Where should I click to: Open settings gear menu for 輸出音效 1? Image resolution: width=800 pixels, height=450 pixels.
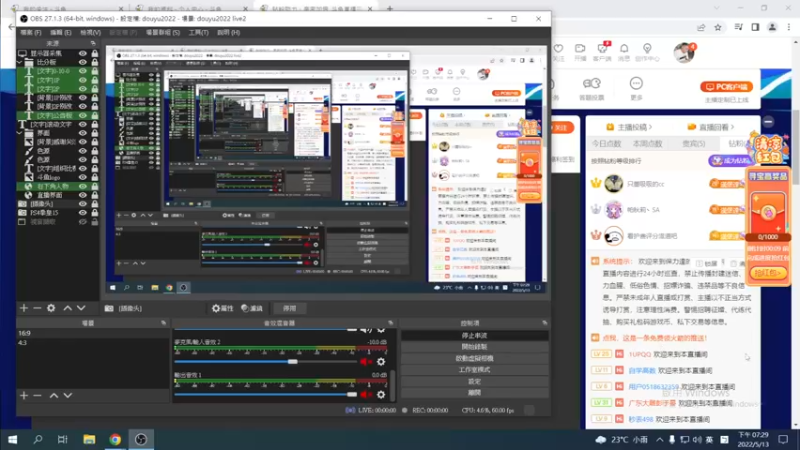tap(381, 394)
